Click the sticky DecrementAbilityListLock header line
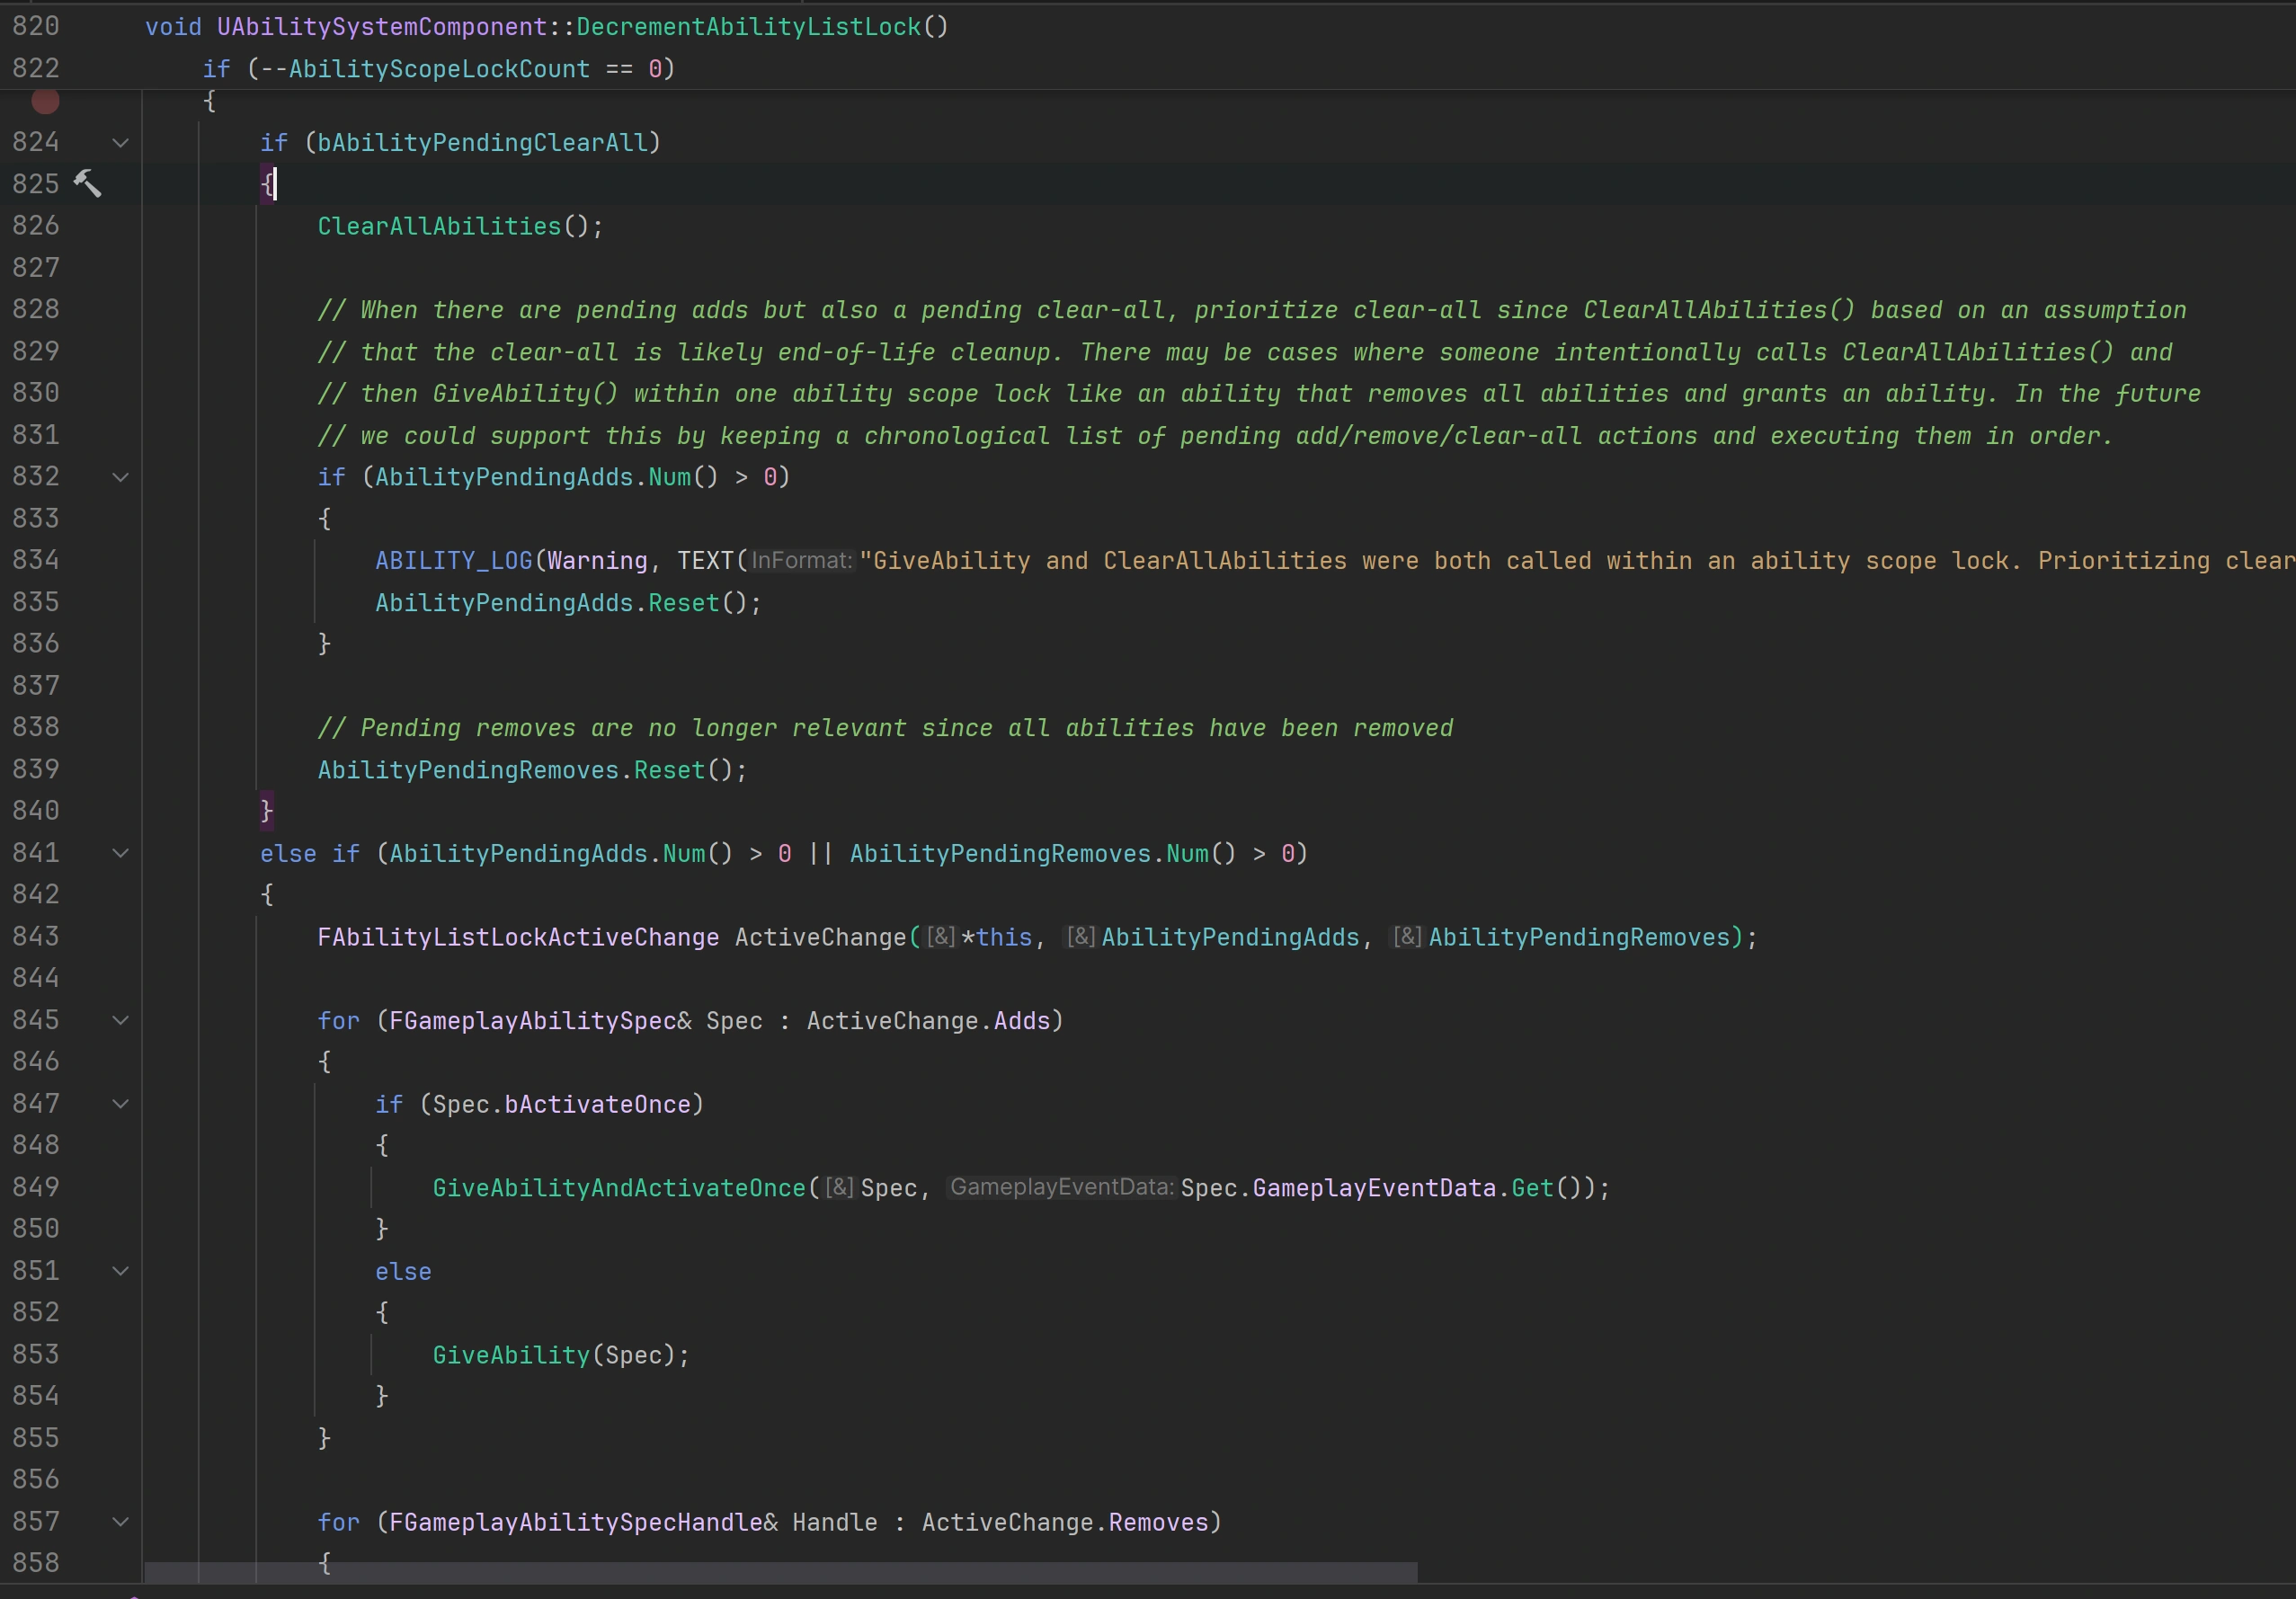The image size is (2296, 1599). tap(747, 26)
